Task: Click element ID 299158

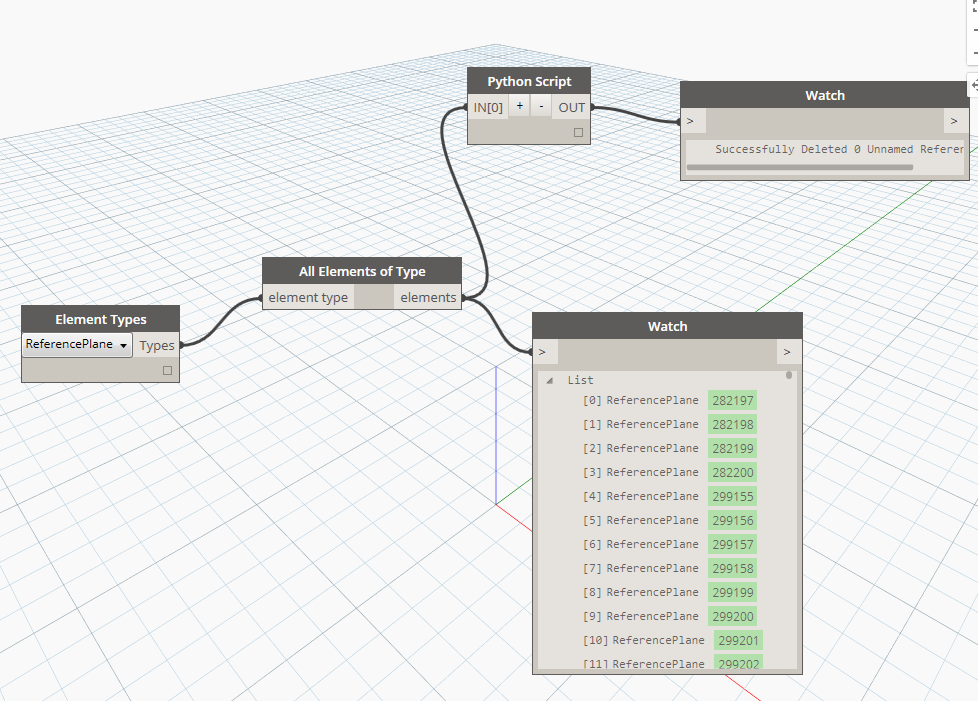Action: pos(732,568)
